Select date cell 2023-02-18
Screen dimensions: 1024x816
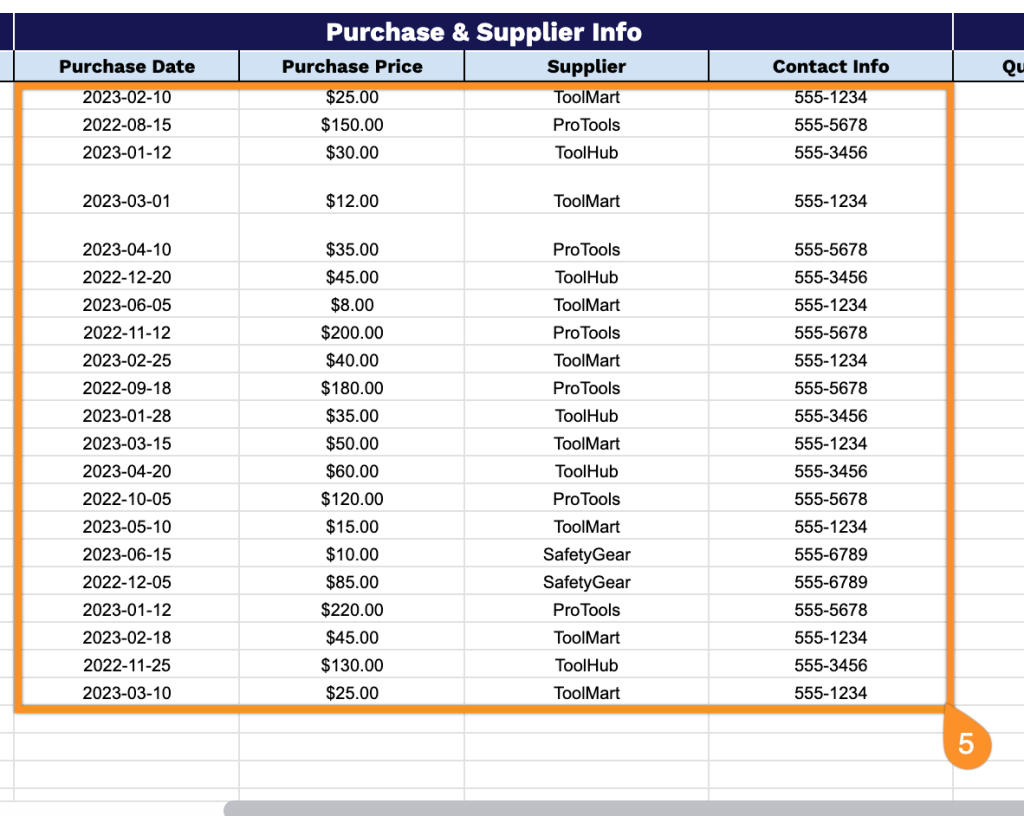(x=127, y=638)
